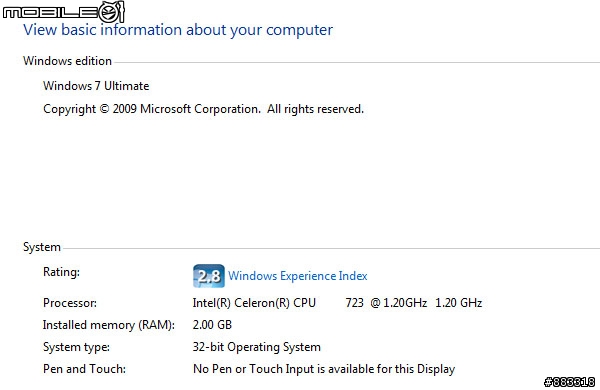Select the 32-bit Operating System text

tap(256, 347)
